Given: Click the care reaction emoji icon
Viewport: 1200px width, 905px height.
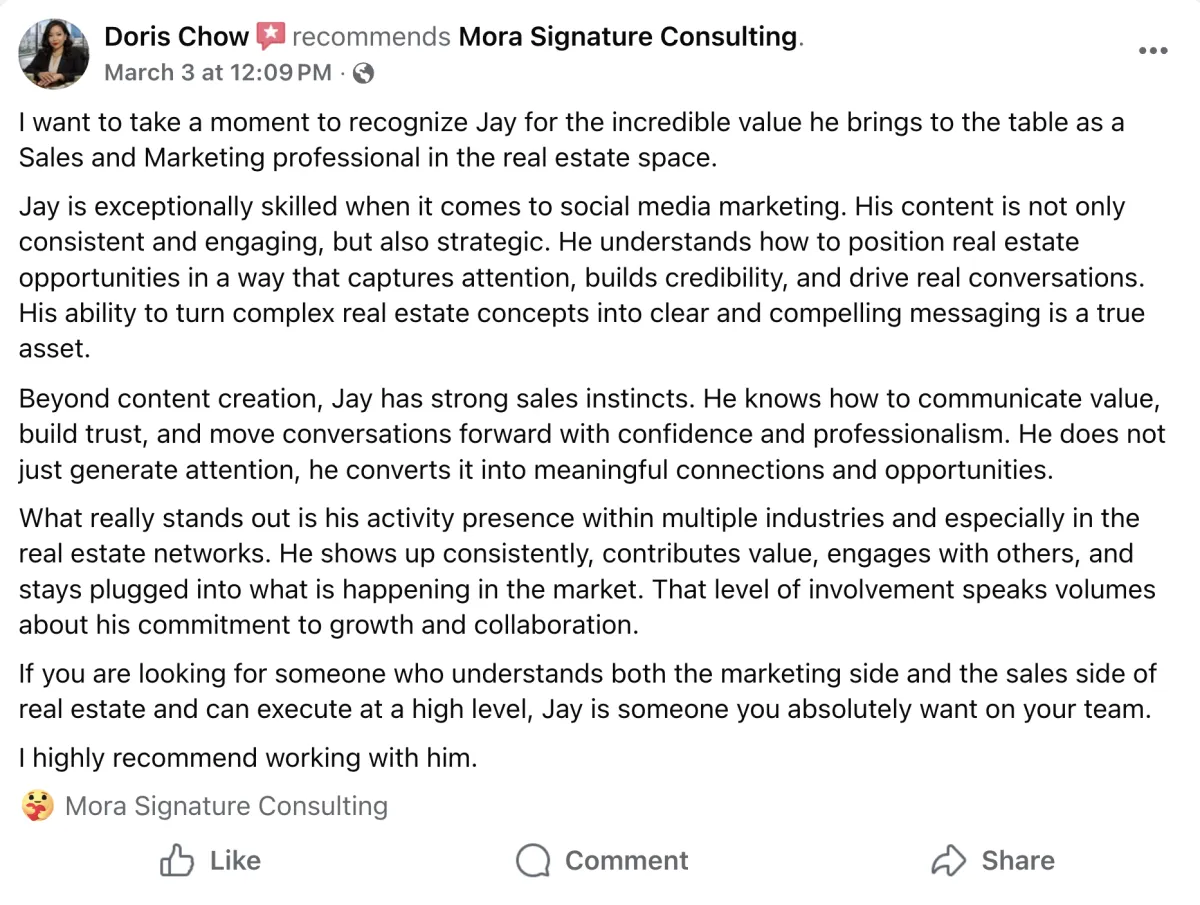Looking at the screenshot, I should [x=37, y=806].
